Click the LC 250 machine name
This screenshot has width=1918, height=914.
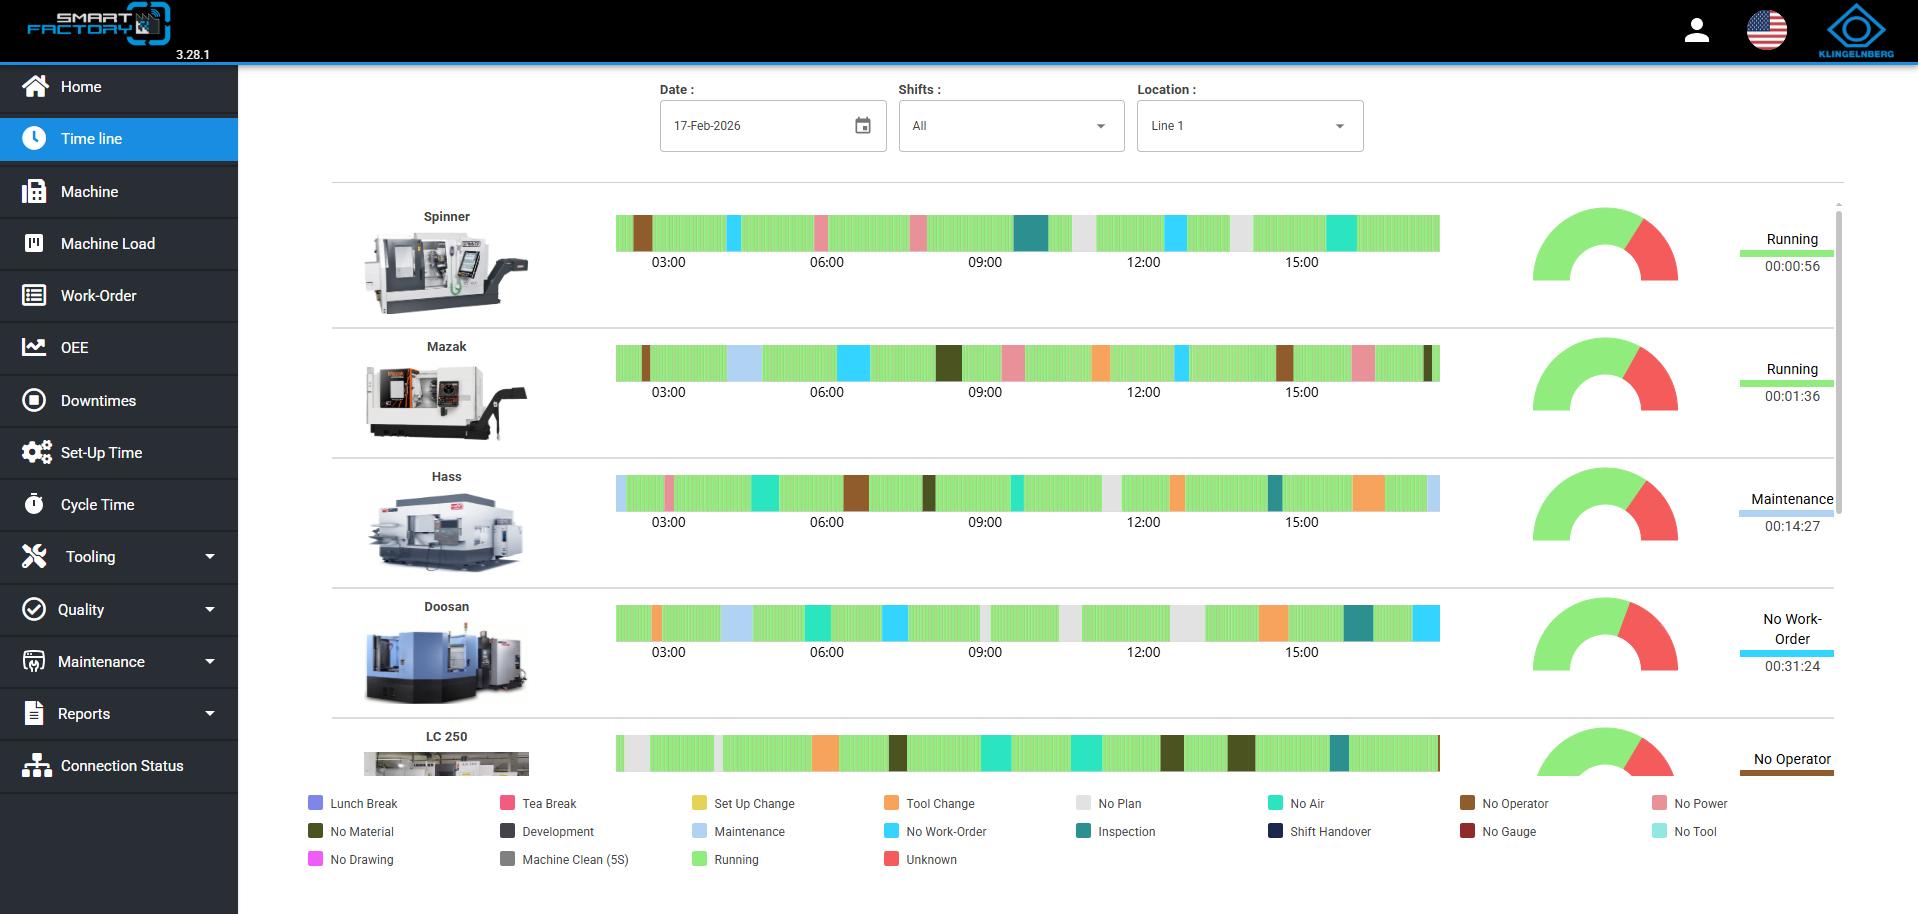click(x=446, y=737)
